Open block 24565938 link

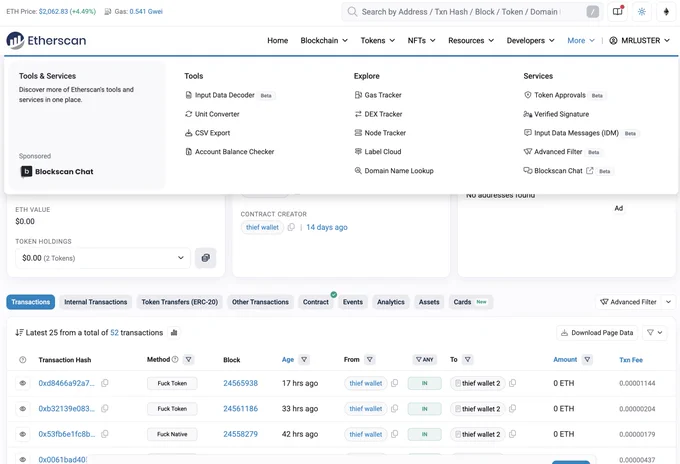(x=241, y=383)
